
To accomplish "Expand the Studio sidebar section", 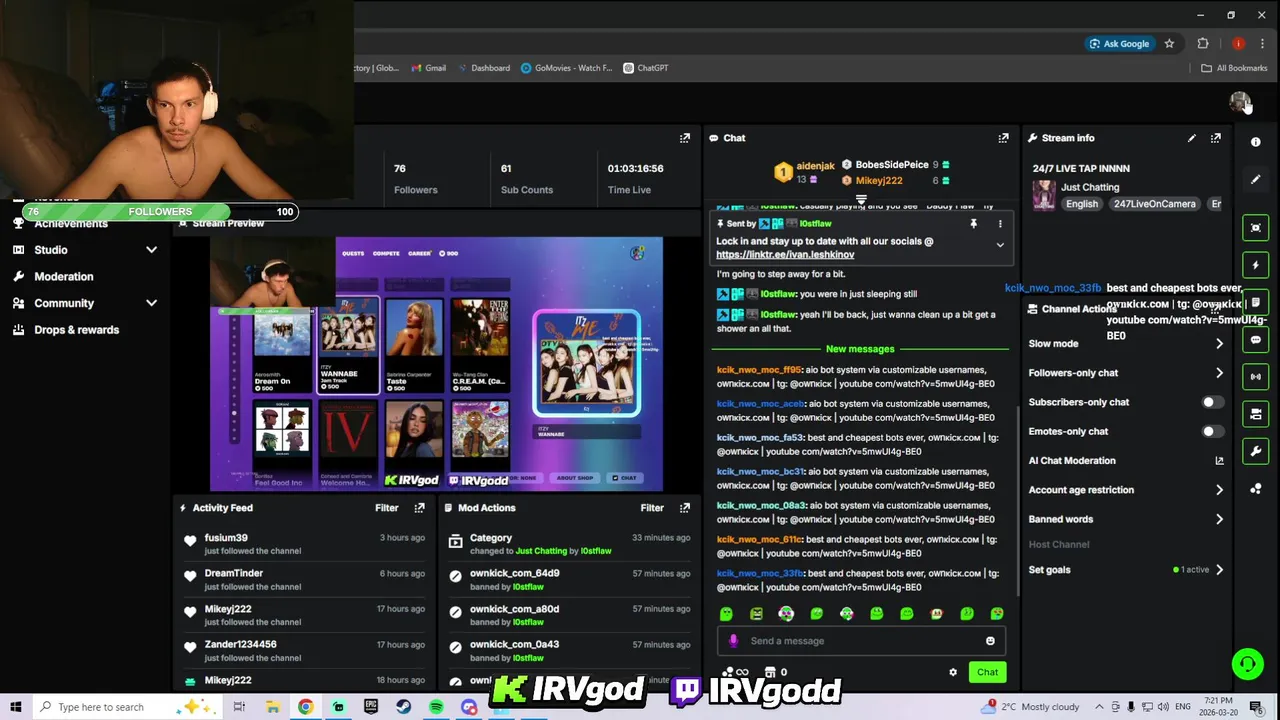I will tap(151, 250).
